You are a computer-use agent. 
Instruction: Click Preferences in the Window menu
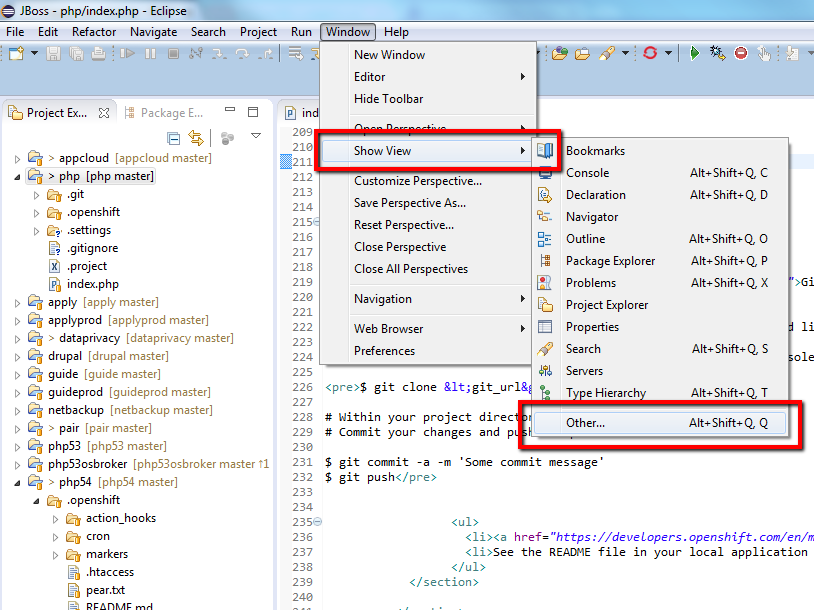384,351
